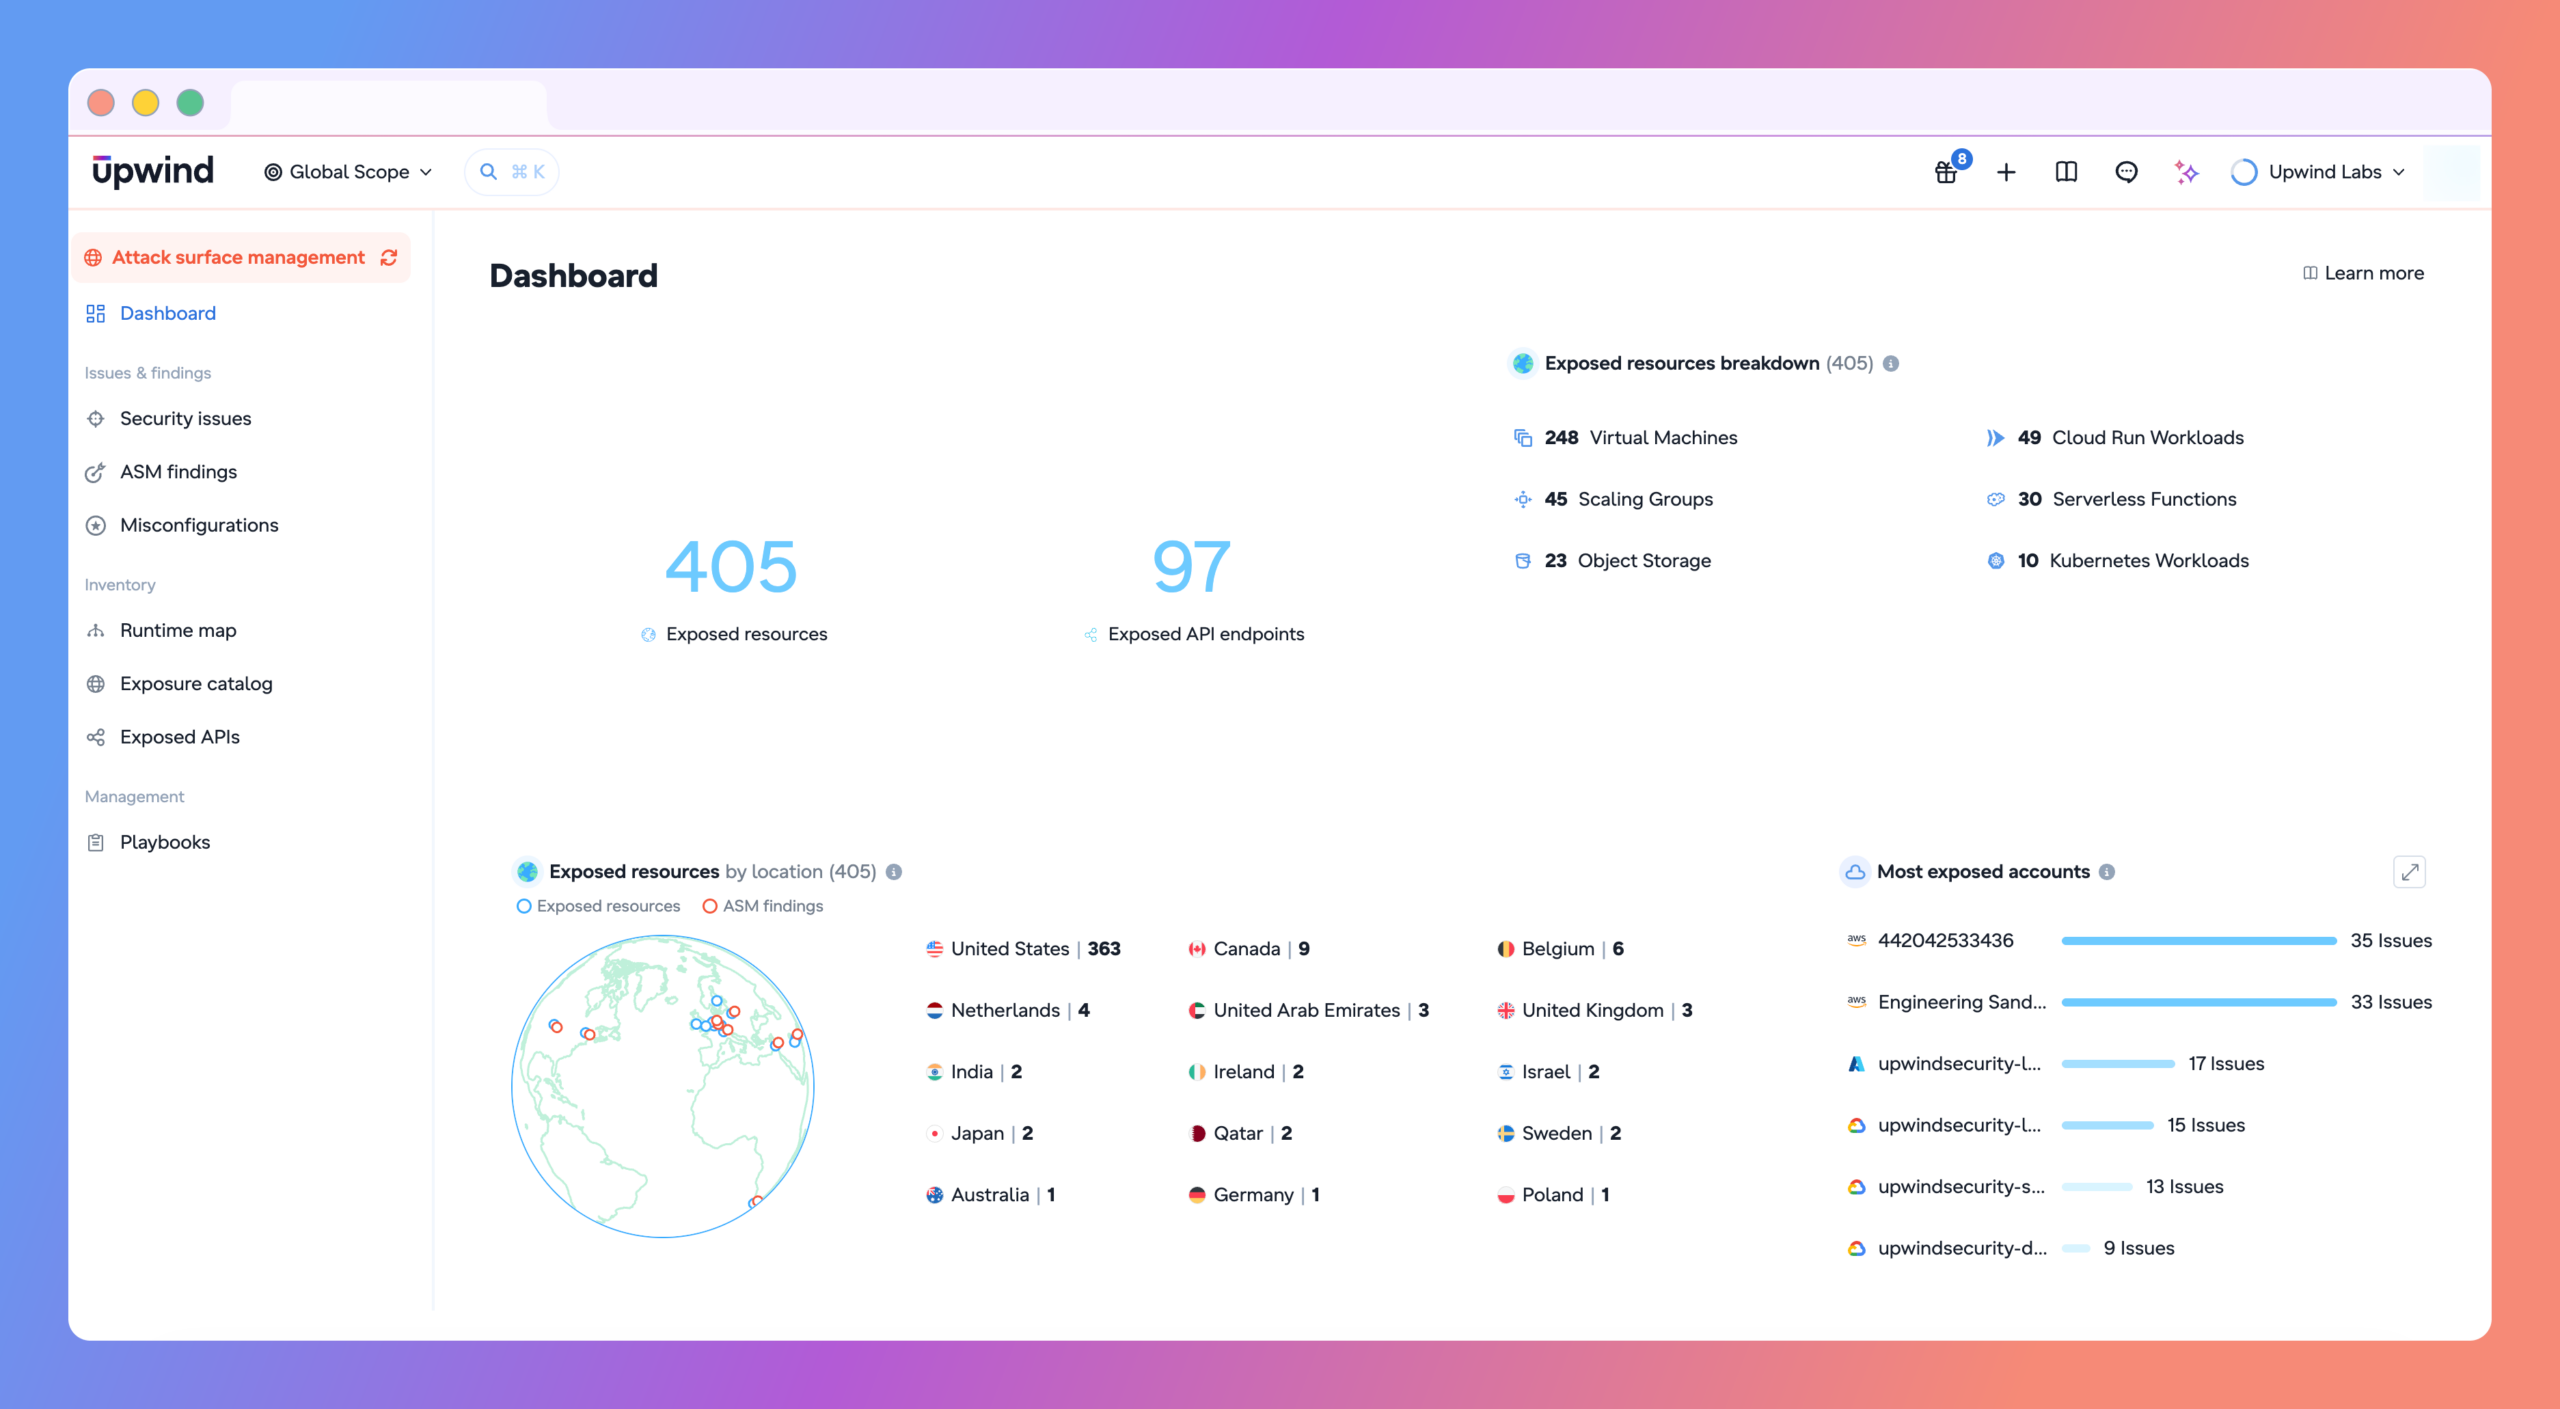The image size is (2560, 1409).
Task: Toggle the Exposed resources map legend
Action: point(598,906)
